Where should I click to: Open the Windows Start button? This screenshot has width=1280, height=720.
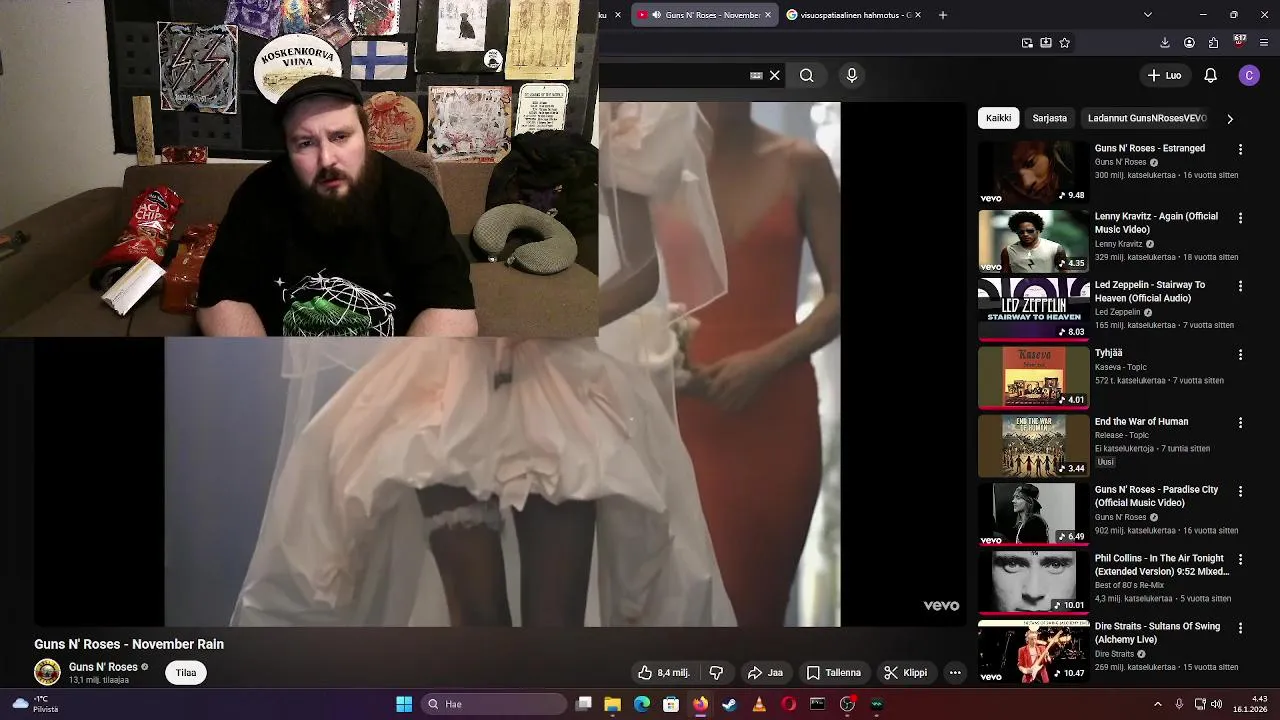pyautogui.click(x=404, y=704)
